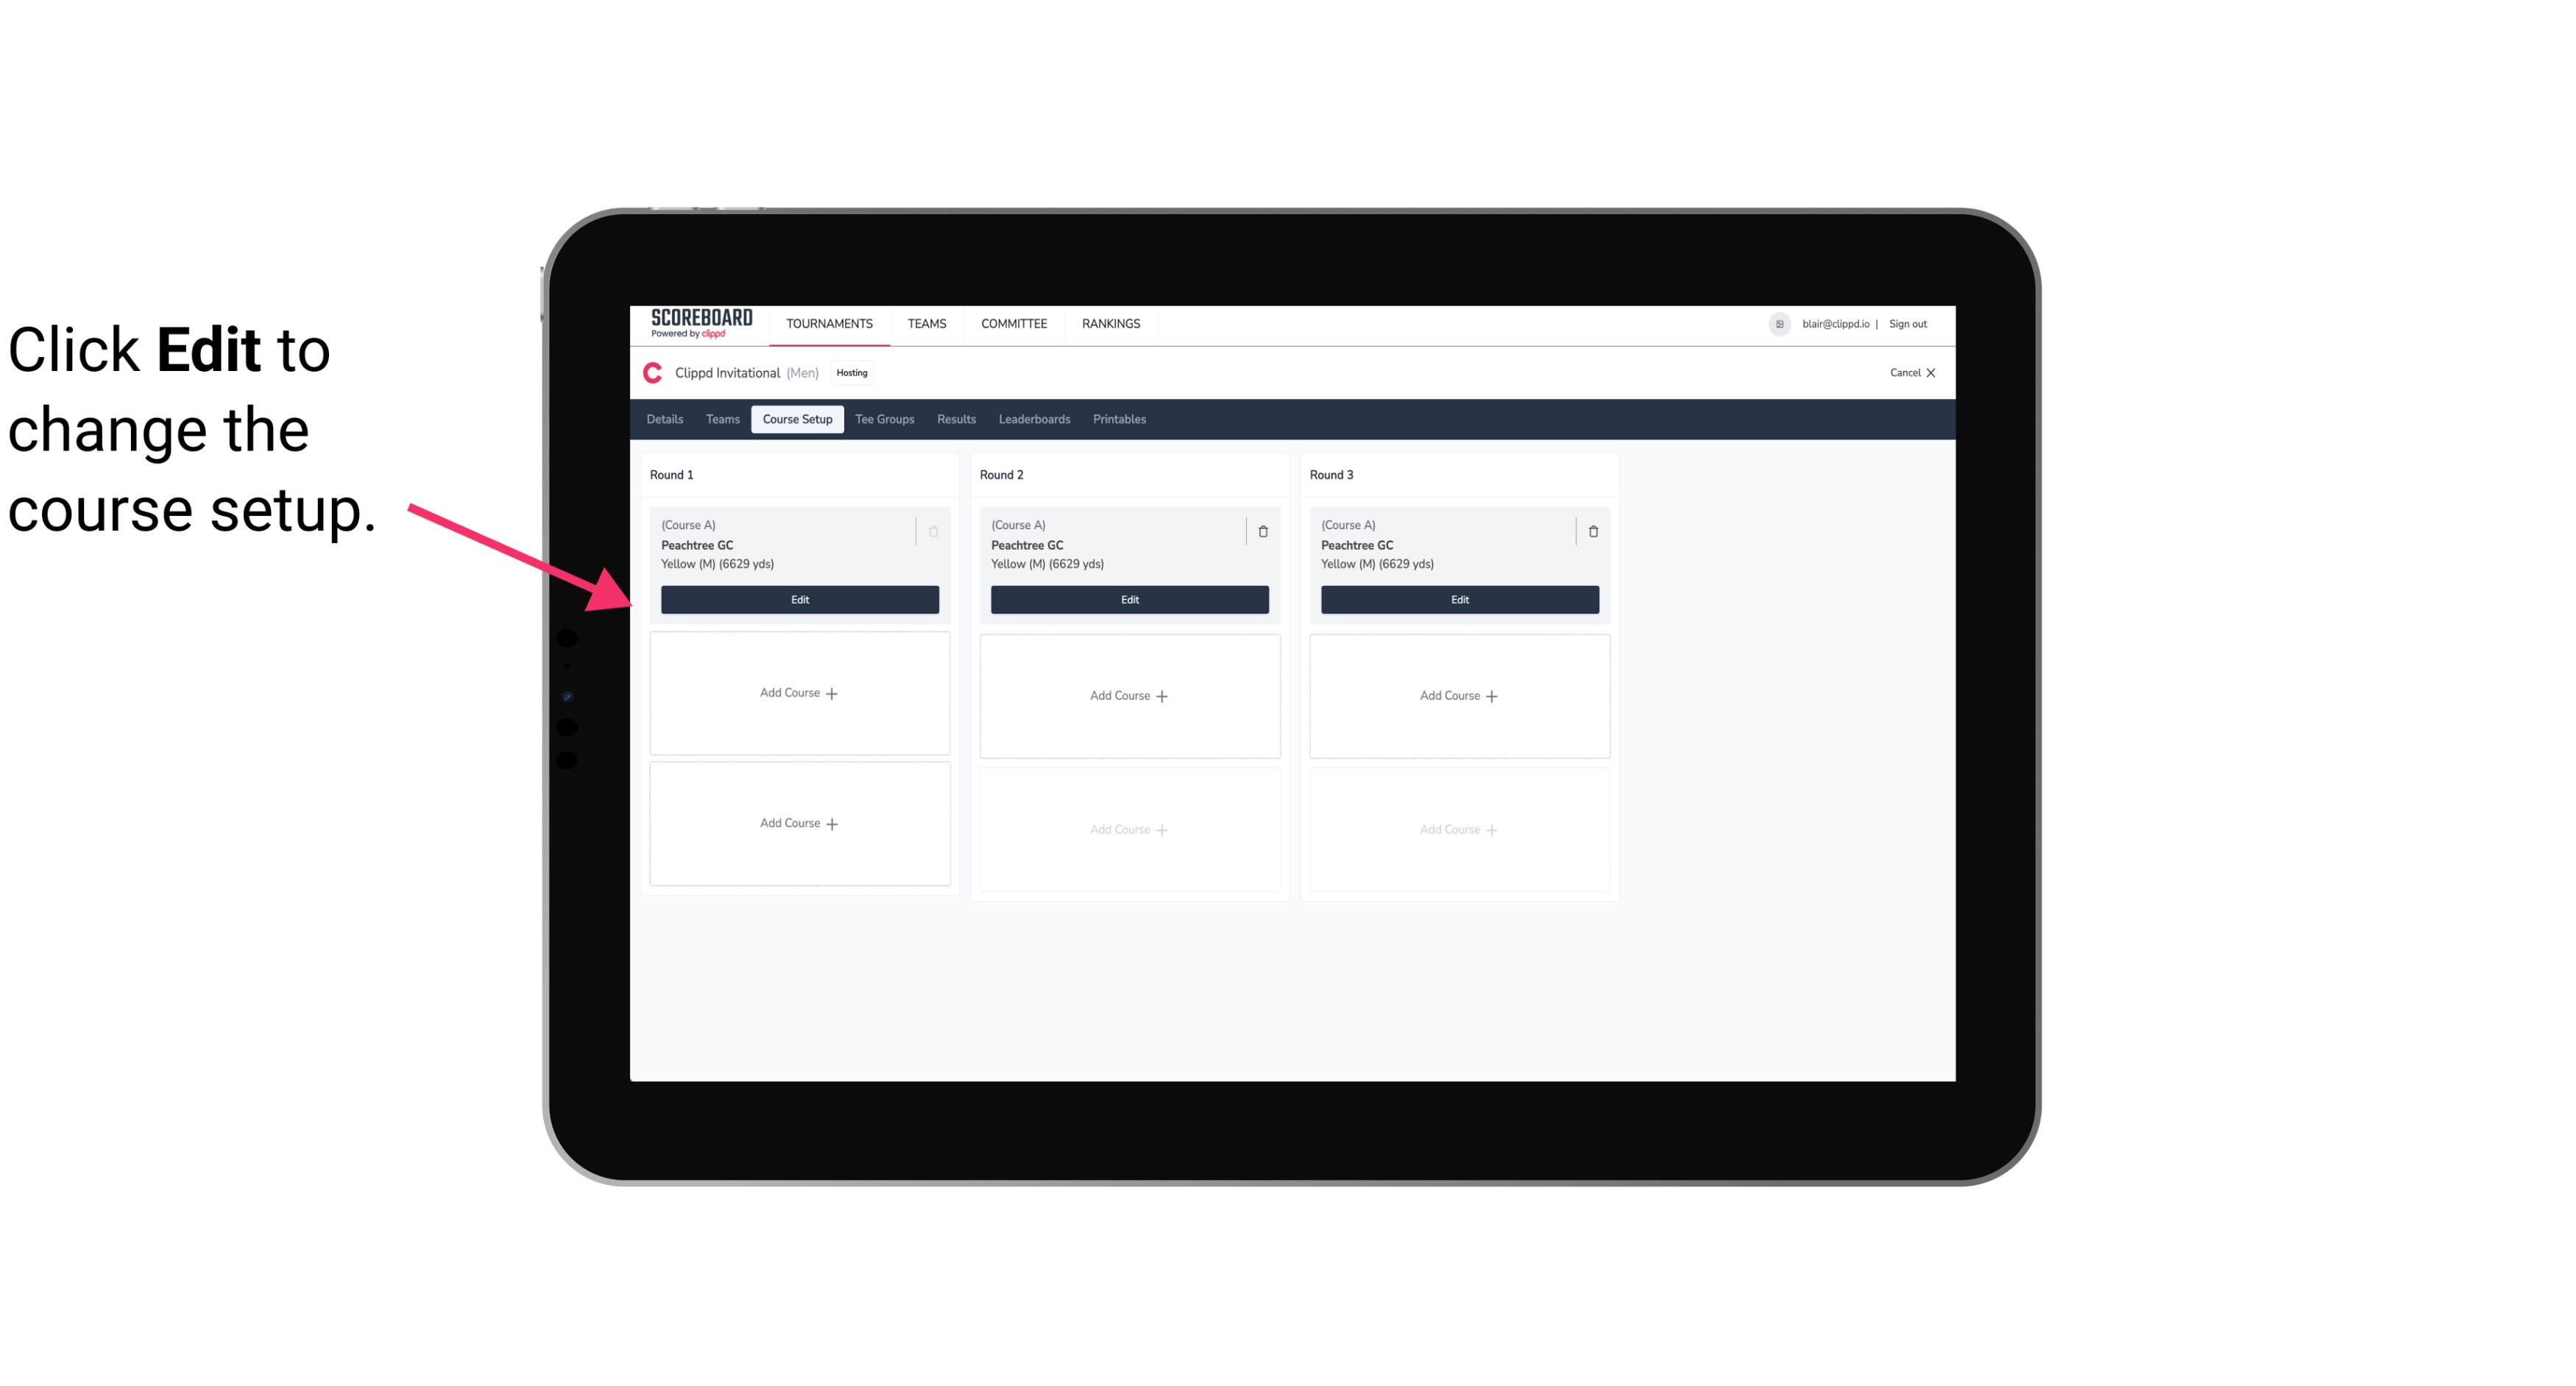Click Edit button for Round 2

pos(1128,599)
